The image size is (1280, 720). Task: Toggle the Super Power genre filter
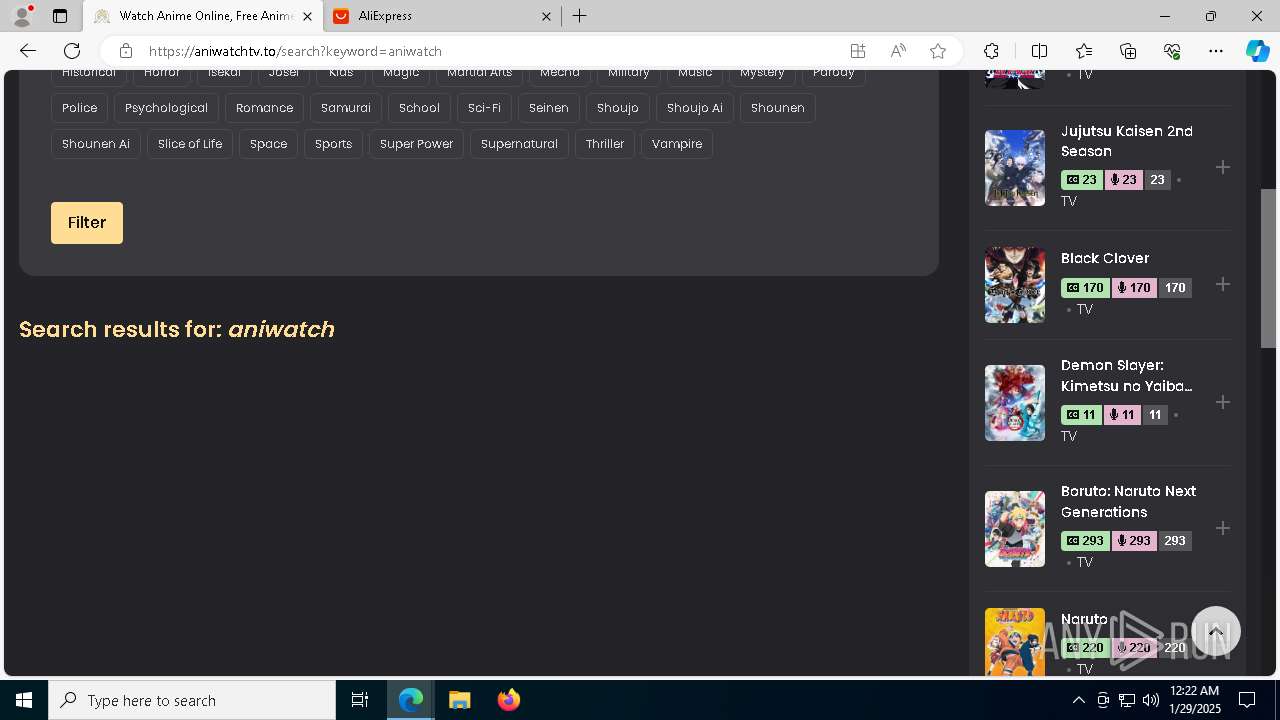416,144
